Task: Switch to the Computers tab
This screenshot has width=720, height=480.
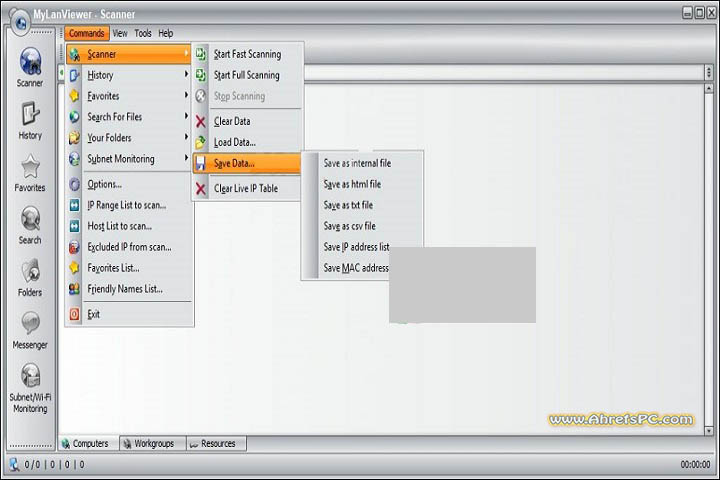Action: tap(88, 444)
